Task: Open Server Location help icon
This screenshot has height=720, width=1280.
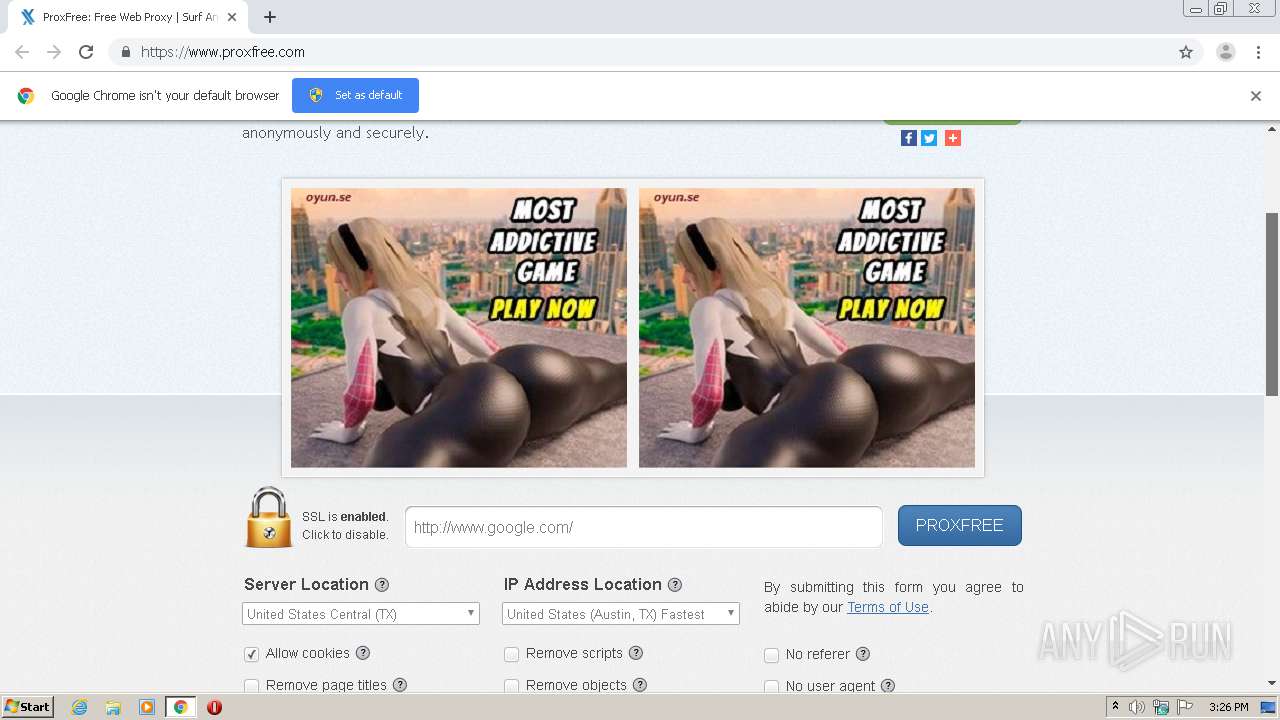Action: pos(382,585)
